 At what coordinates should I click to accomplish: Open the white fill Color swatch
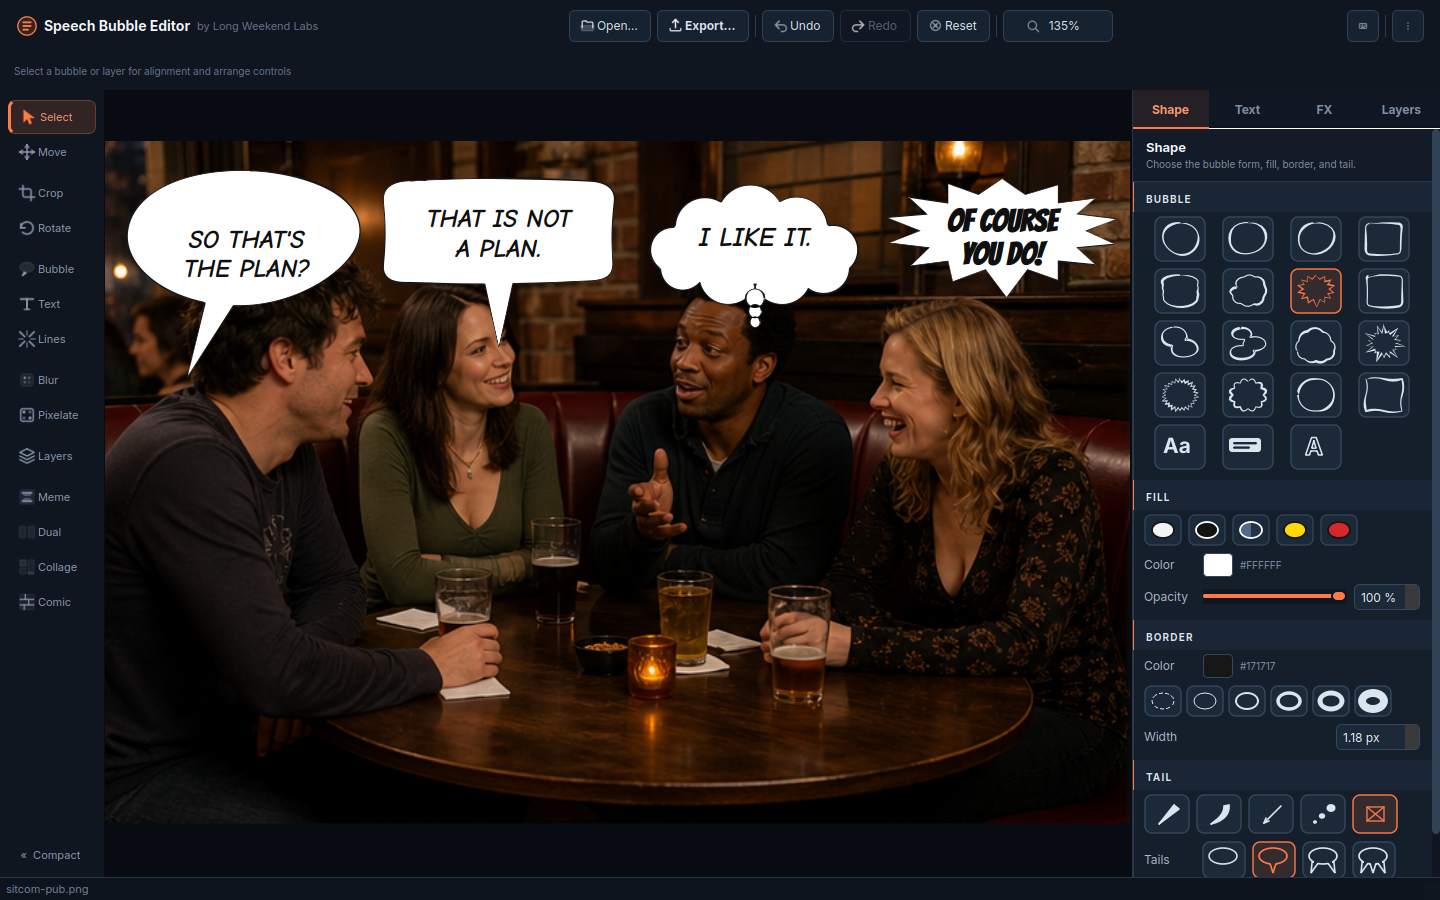(1217, 565)
